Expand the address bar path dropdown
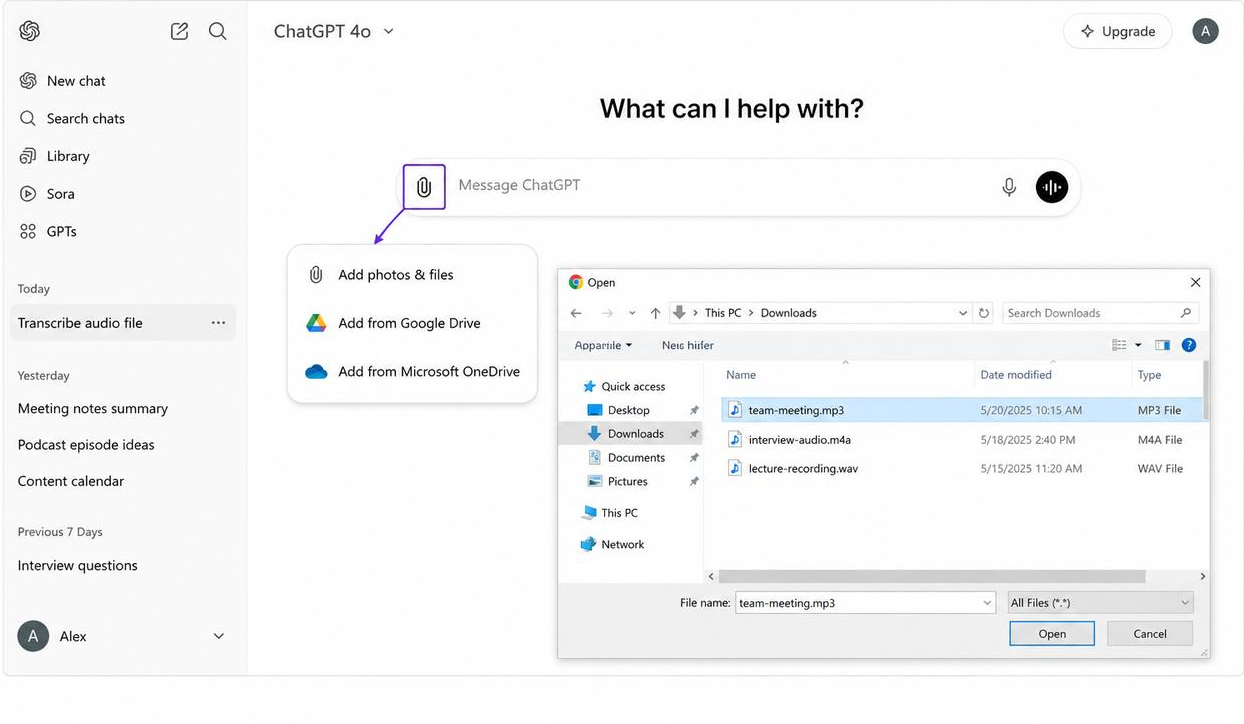This screenshot has height=724, width=1244. click(963, 313)
